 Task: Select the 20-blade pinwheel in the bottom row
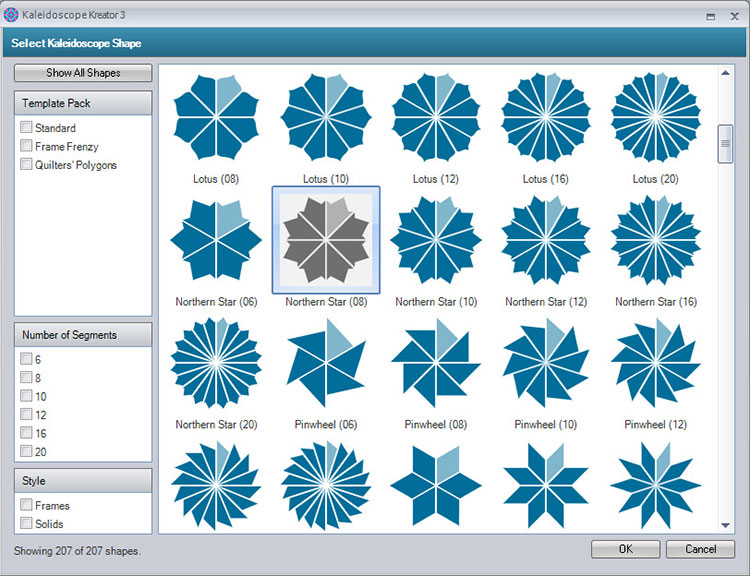[x=326, y=486]
